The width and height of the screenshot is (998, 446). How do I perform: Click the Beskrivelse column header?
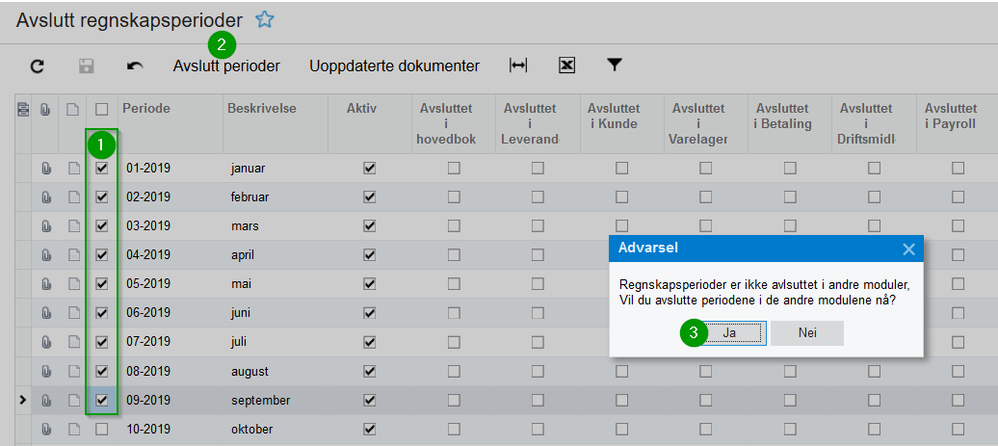click(262, 108)
